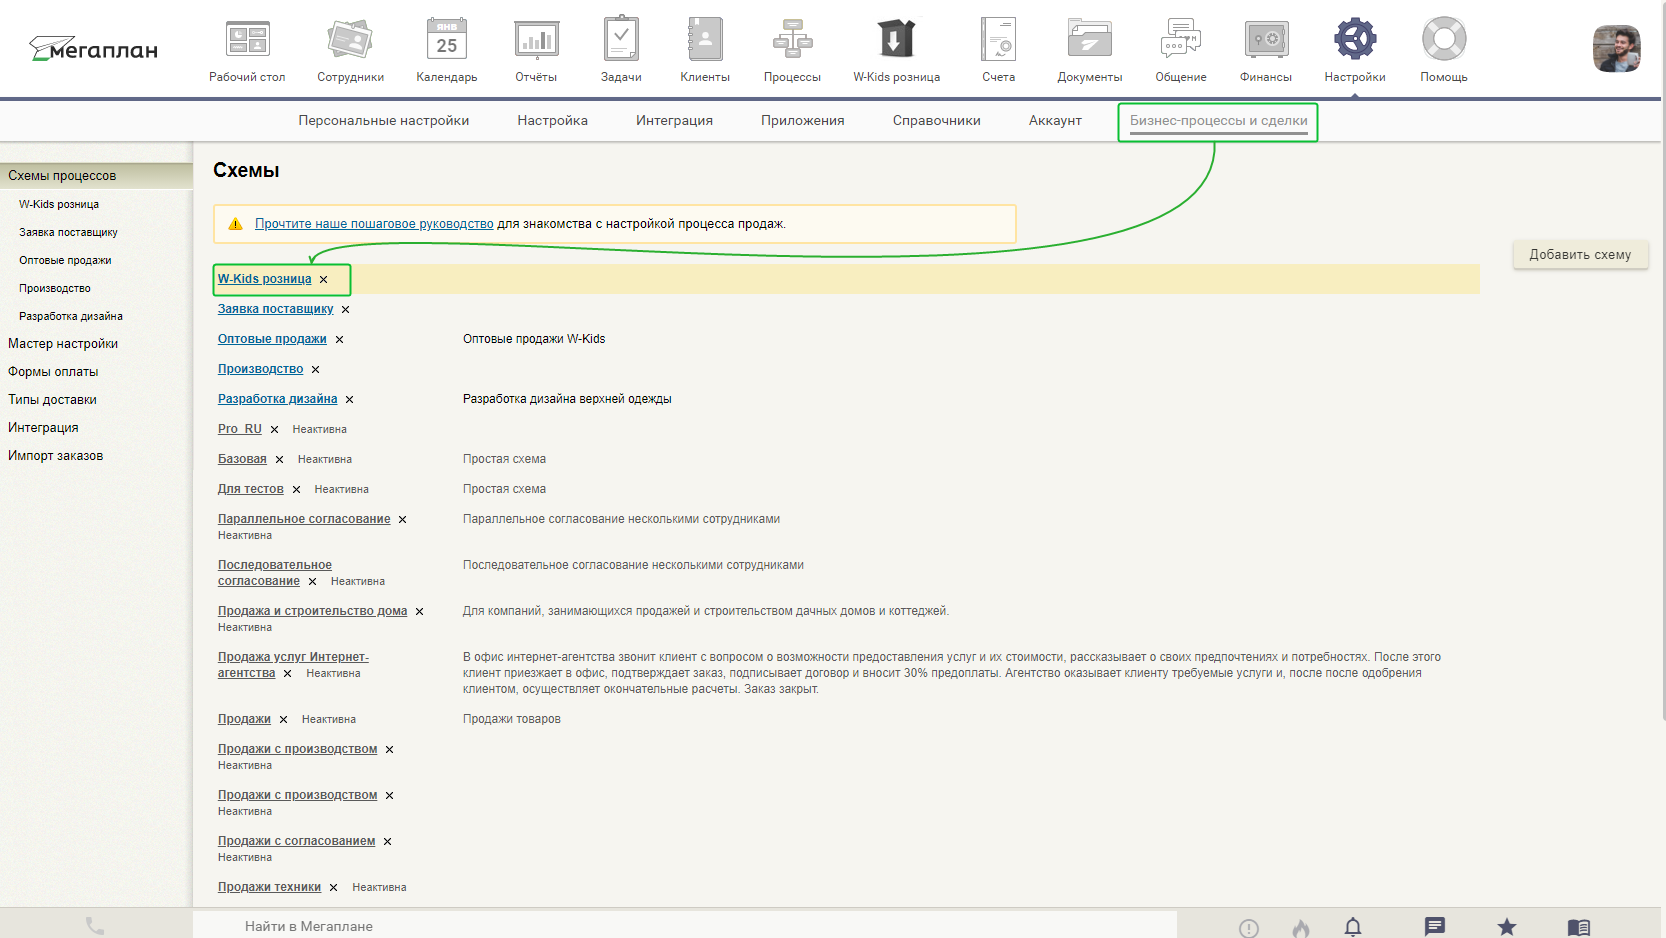Screen dimensions: 1666x938
Task: Switch to the Справочники tab
Action: point(937,121)
